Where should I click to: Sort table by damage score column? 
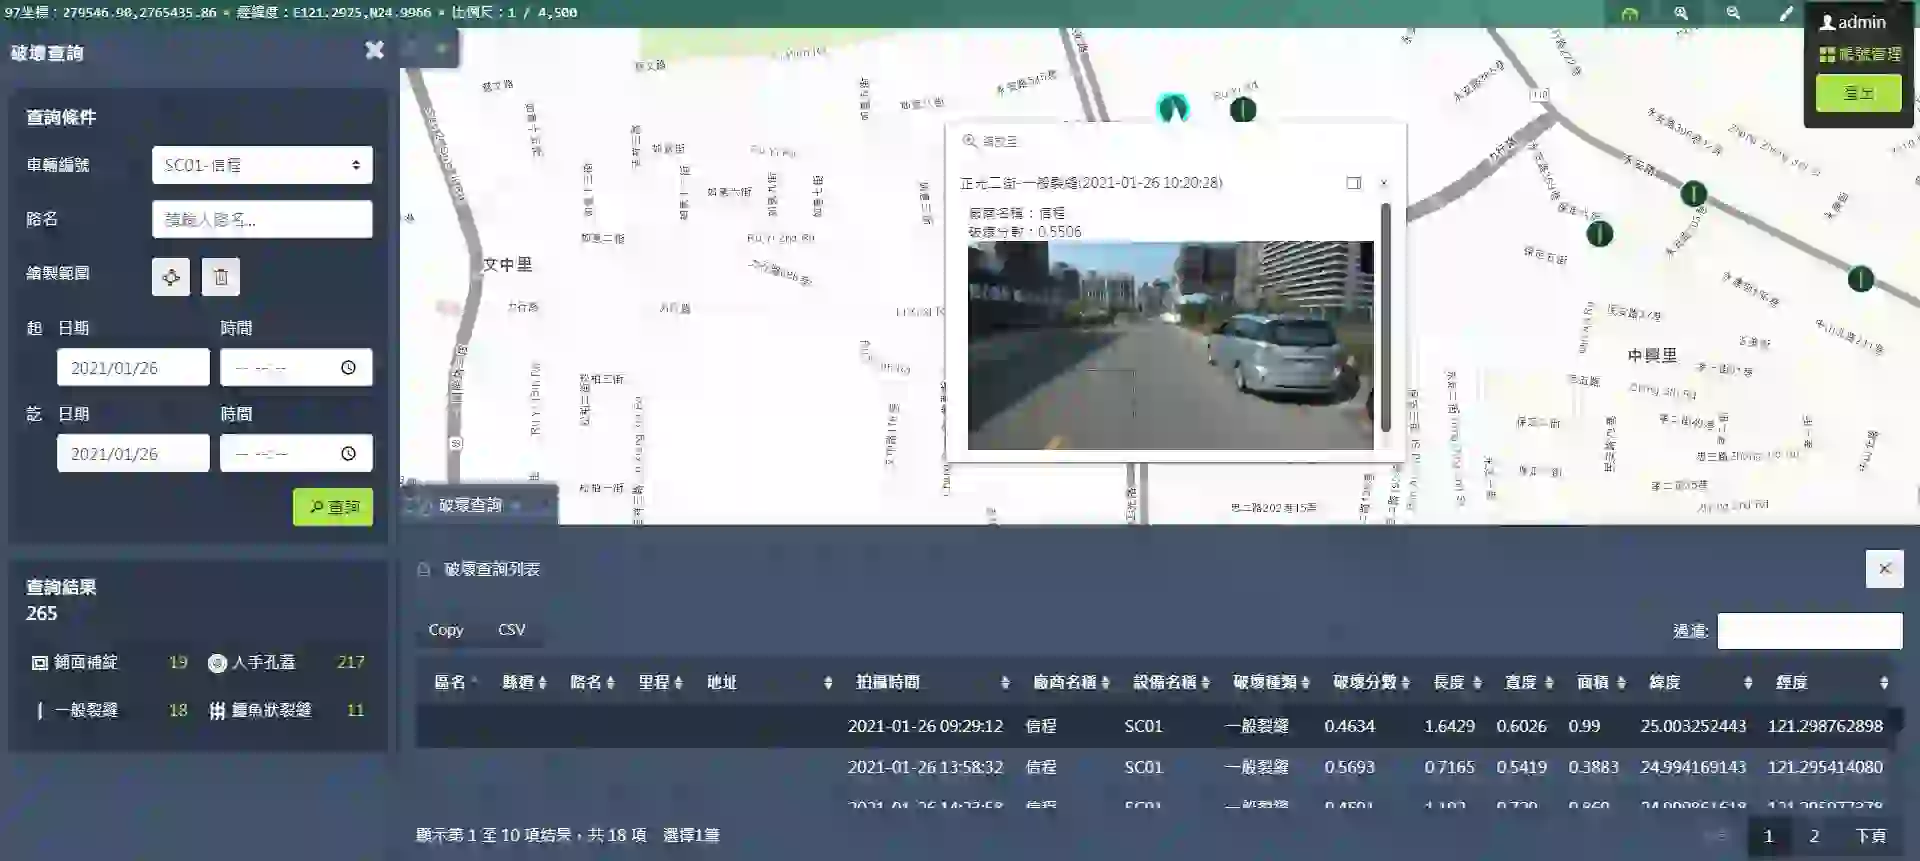click(1371, 682)
